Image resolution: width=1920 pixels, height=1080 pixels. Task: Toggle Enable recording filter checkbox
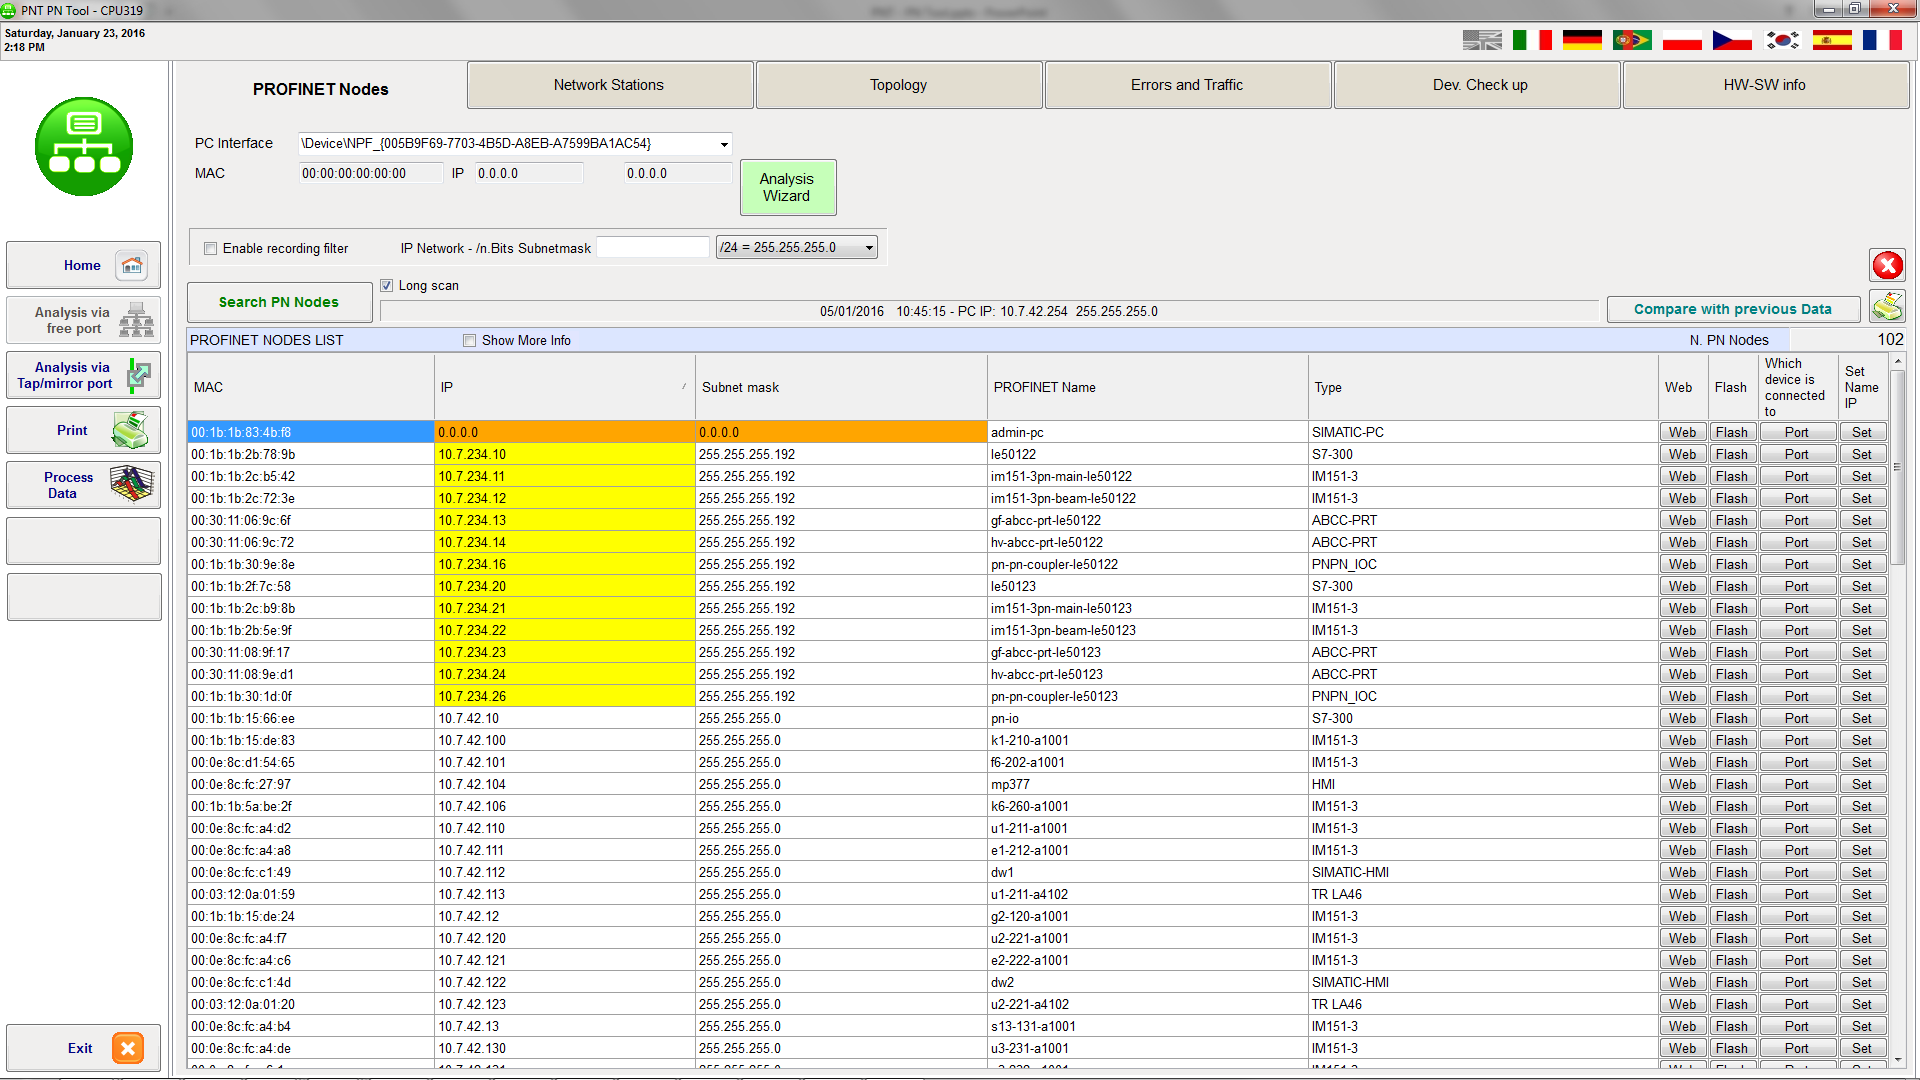click(x=206, y=248)
